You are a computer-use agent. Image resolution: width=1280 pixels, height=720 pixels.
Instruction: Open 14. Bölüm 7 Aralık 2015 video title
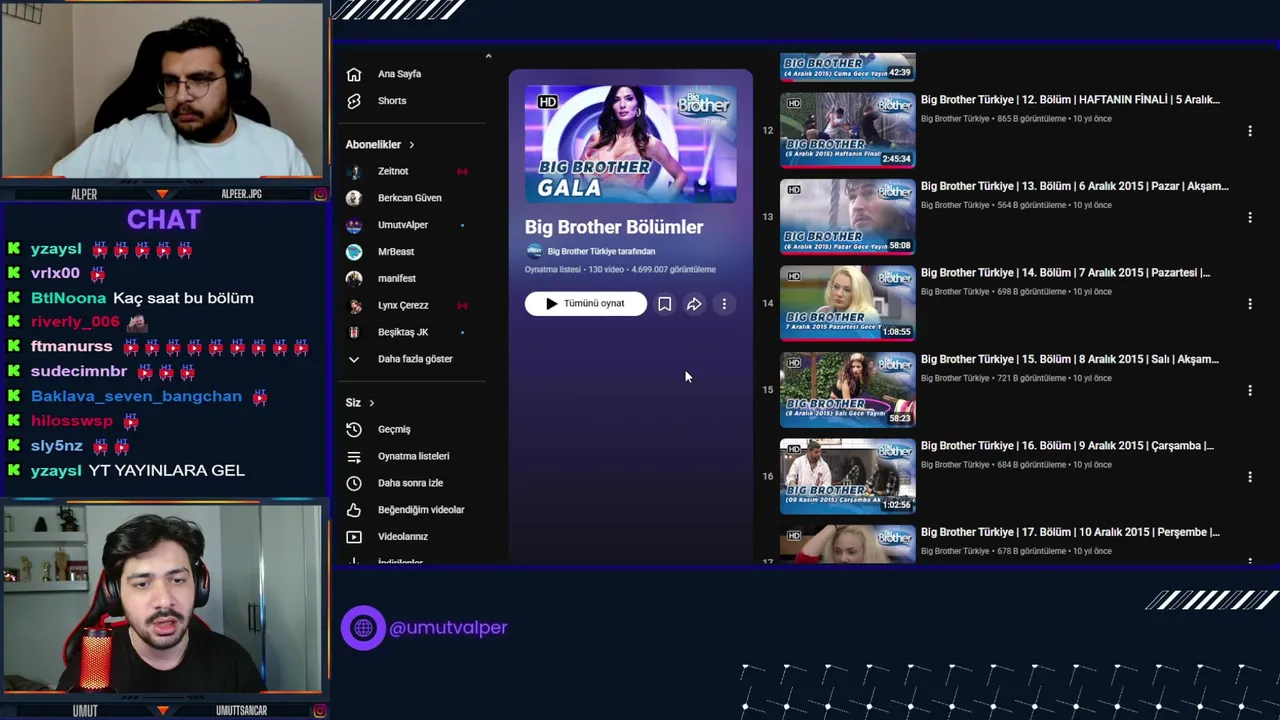(1065, 272)
